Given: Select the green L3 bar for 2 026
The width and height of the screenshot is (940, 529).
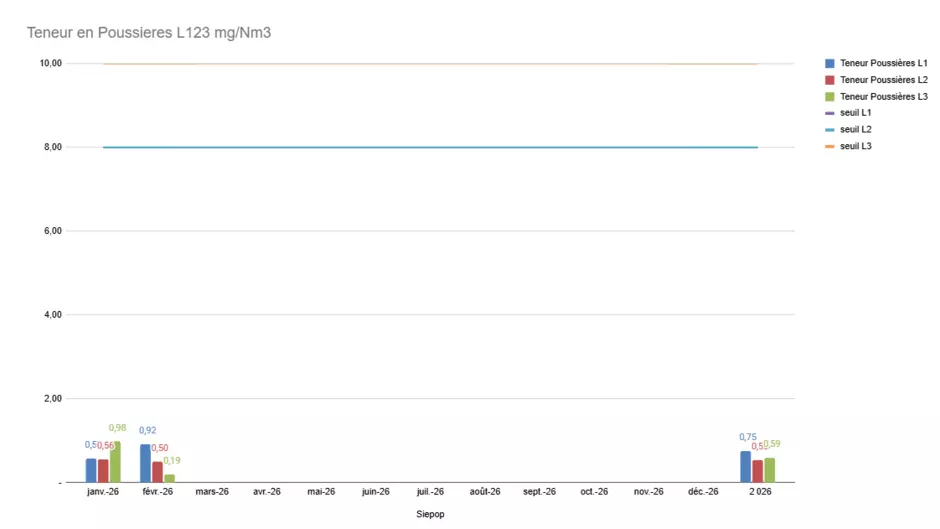Looking at the screenshot, I should click(x=769, y=470).
